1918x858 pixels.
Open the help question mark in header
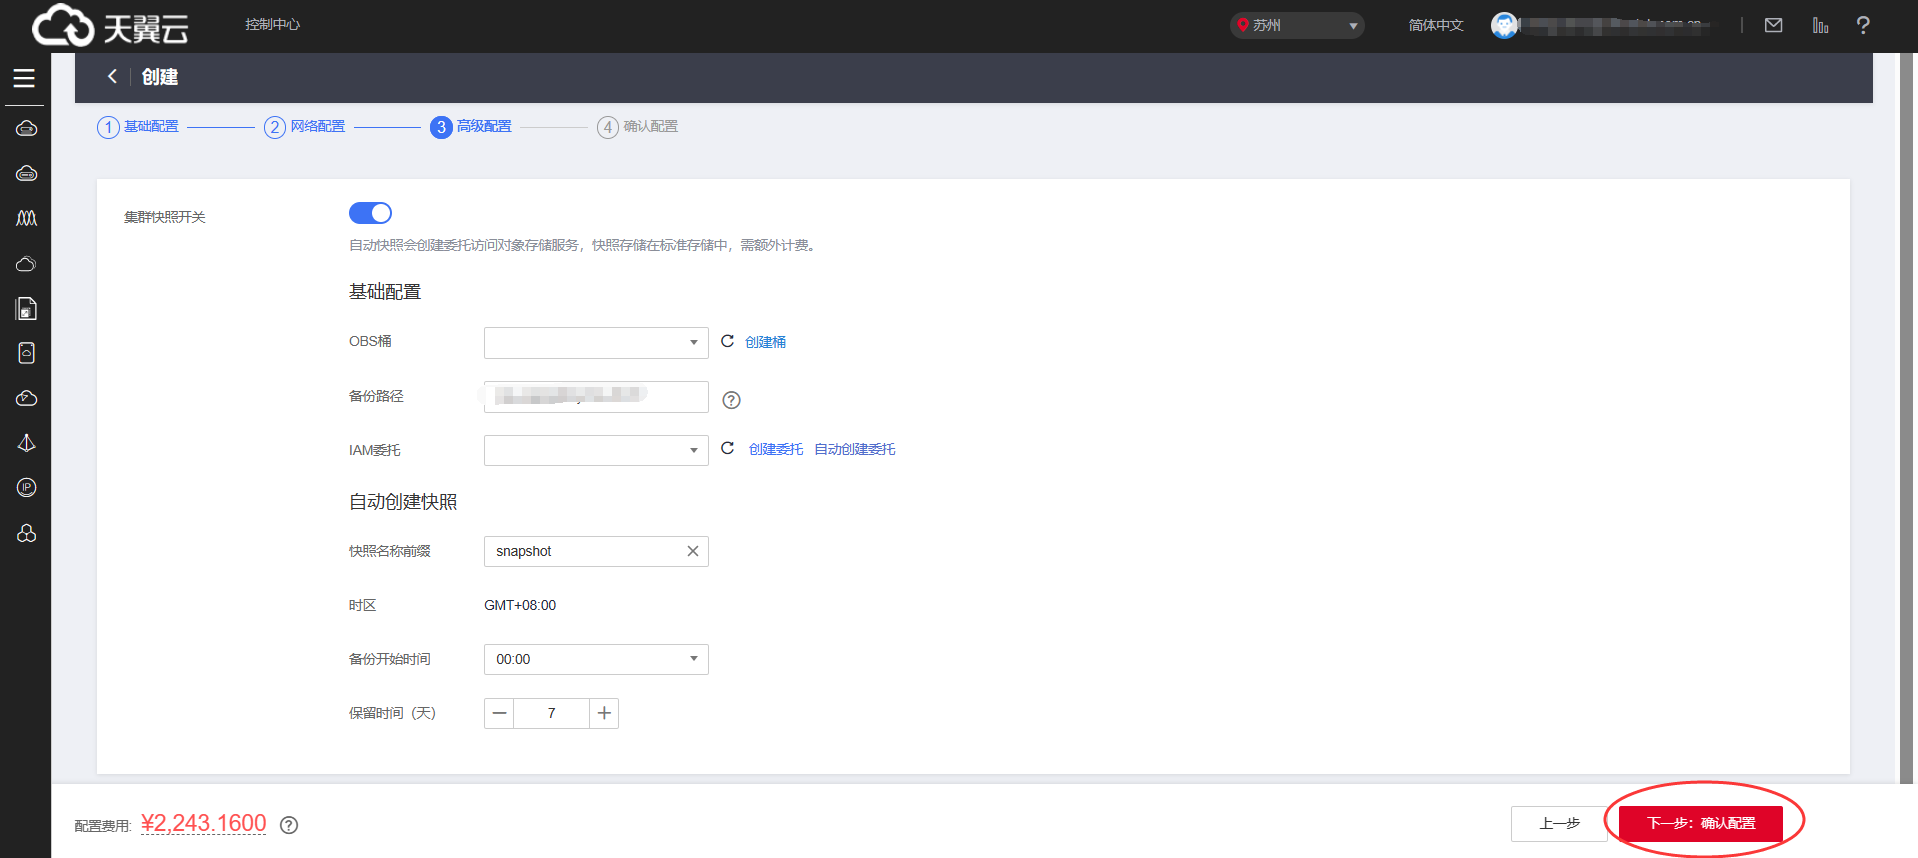tap(1863, 25)
